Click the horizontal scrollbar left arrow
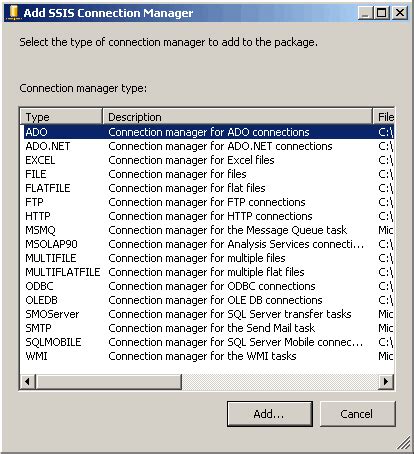This screenshot has height=454, width=414. click(x=28, y=381)
